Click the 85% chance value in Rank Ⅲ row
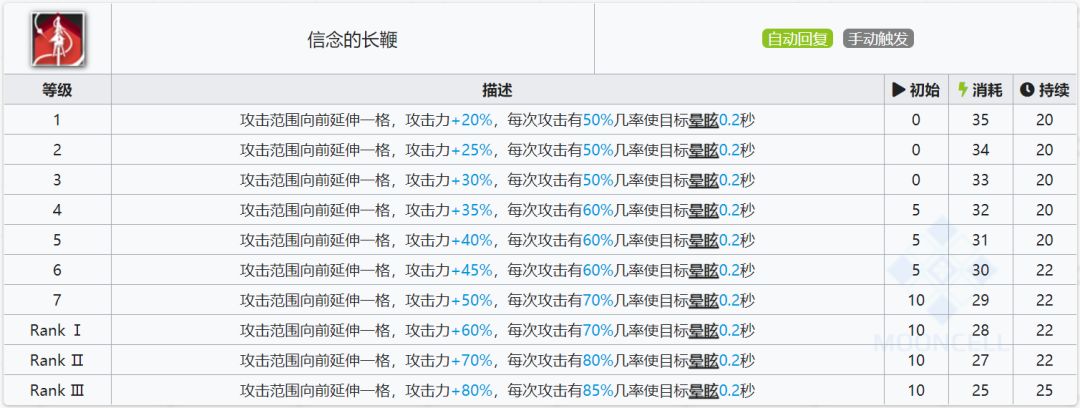The height and width of the screenshot is (408, 1080). (x=598, y=390)
